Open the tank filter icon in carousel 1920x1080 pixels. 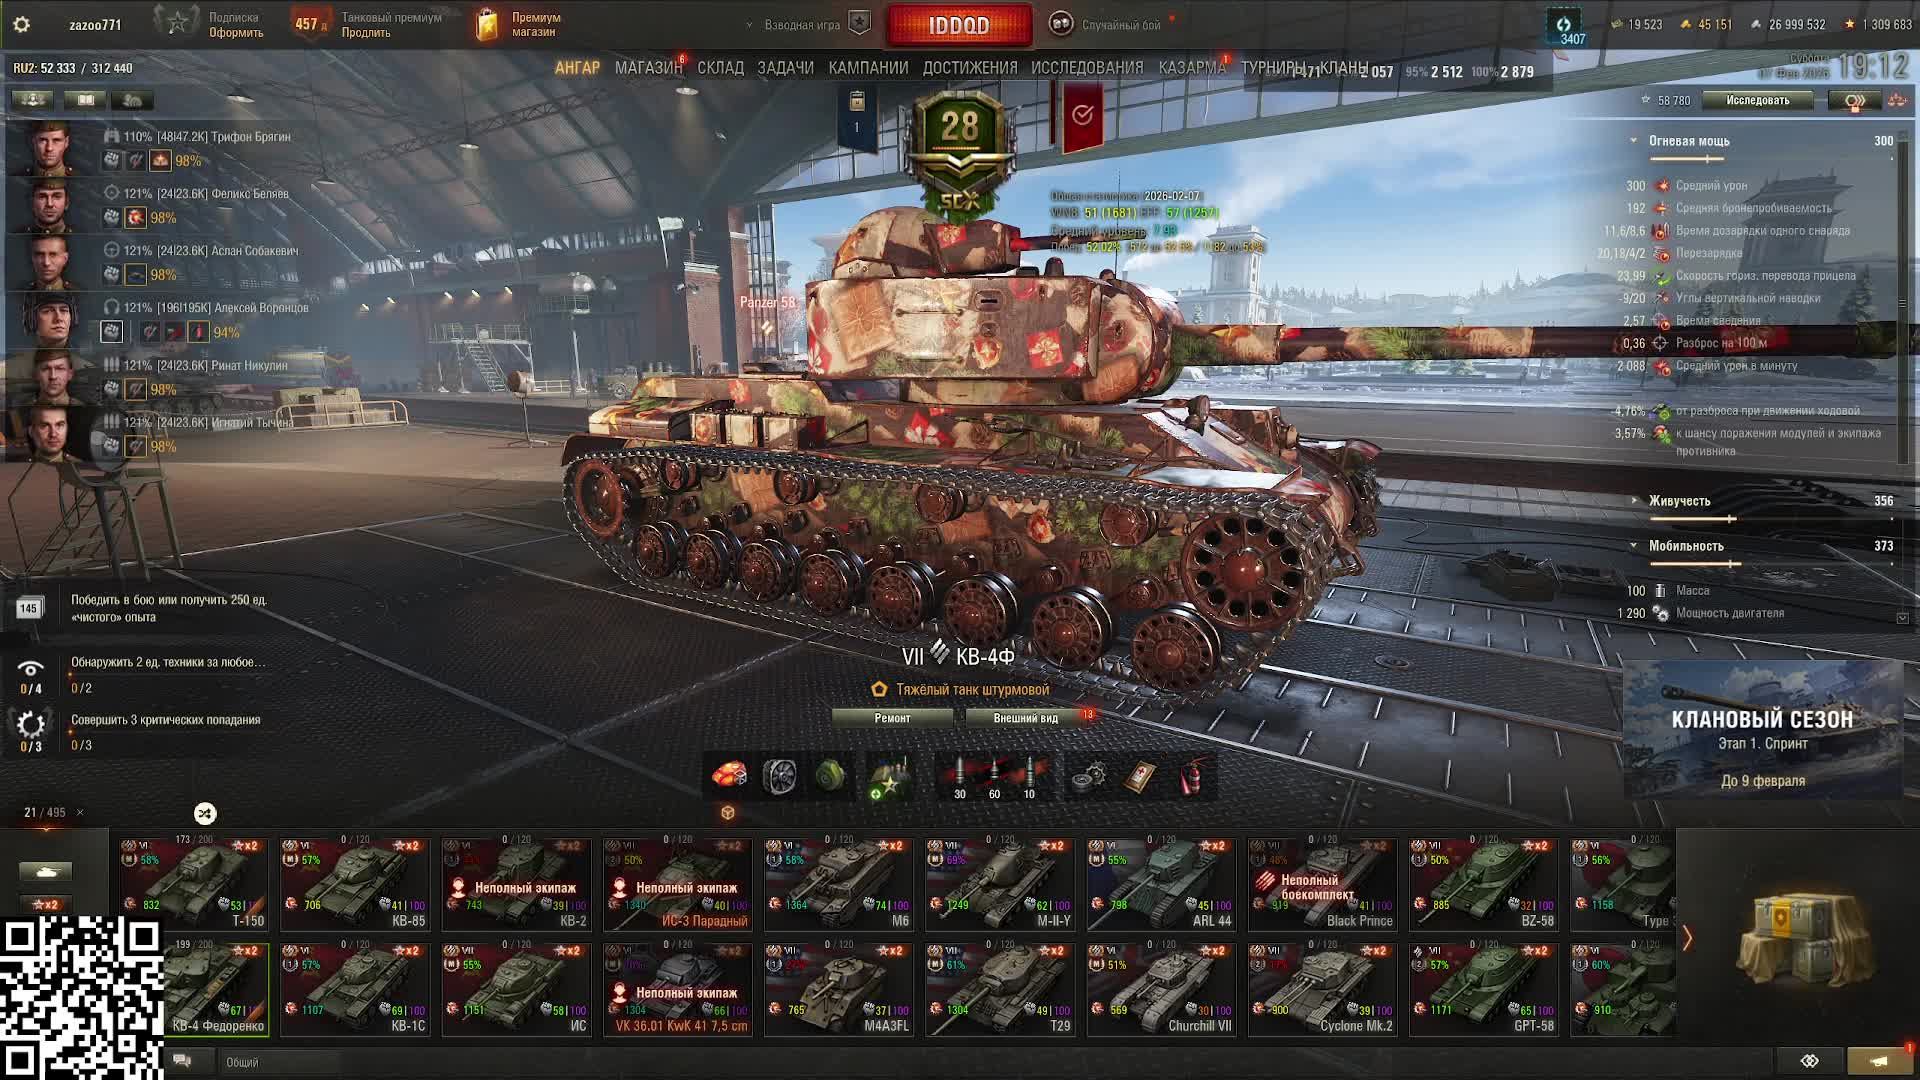(46, 872)
